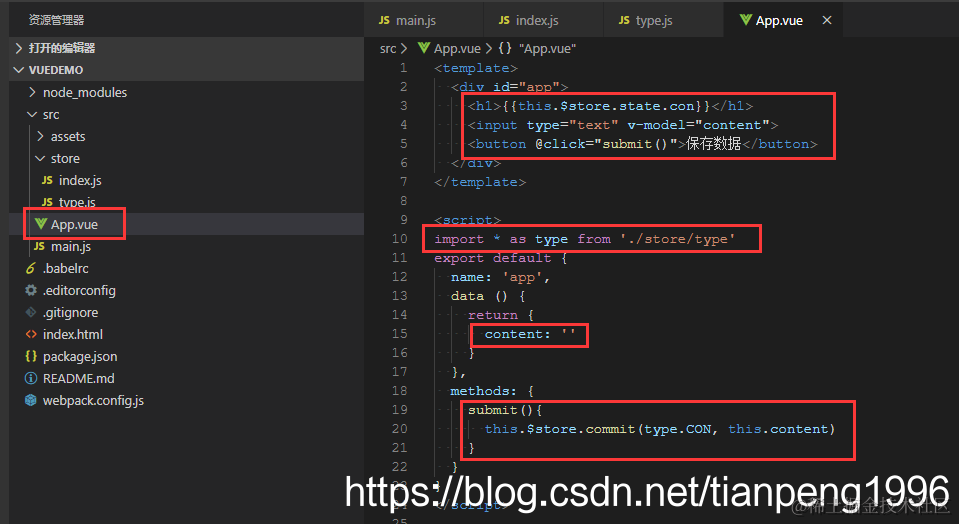The width and height of the screenshot is (959, 524).
Task: Click the submit(){ line
Action: tap(505, 410)
